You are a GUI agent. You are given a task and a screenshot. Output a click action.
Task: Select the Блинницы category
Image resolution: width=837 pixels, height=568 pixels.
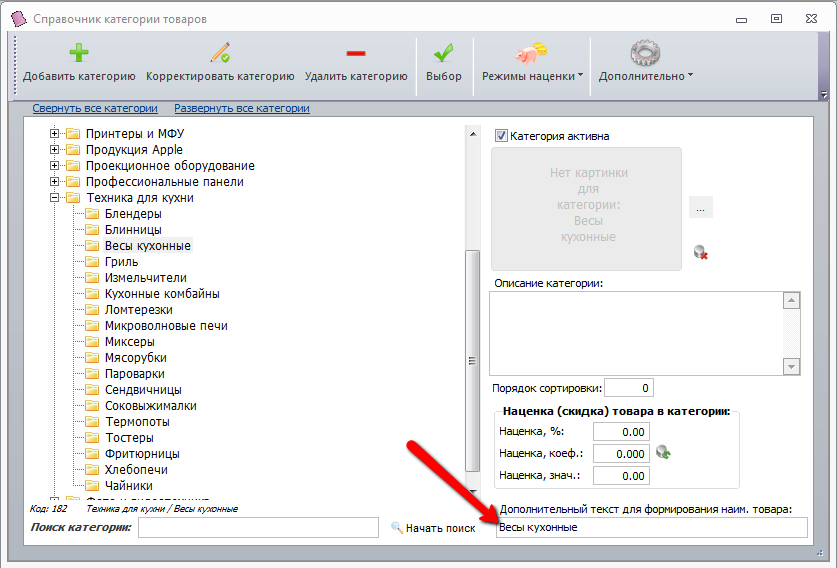(133, 230)
